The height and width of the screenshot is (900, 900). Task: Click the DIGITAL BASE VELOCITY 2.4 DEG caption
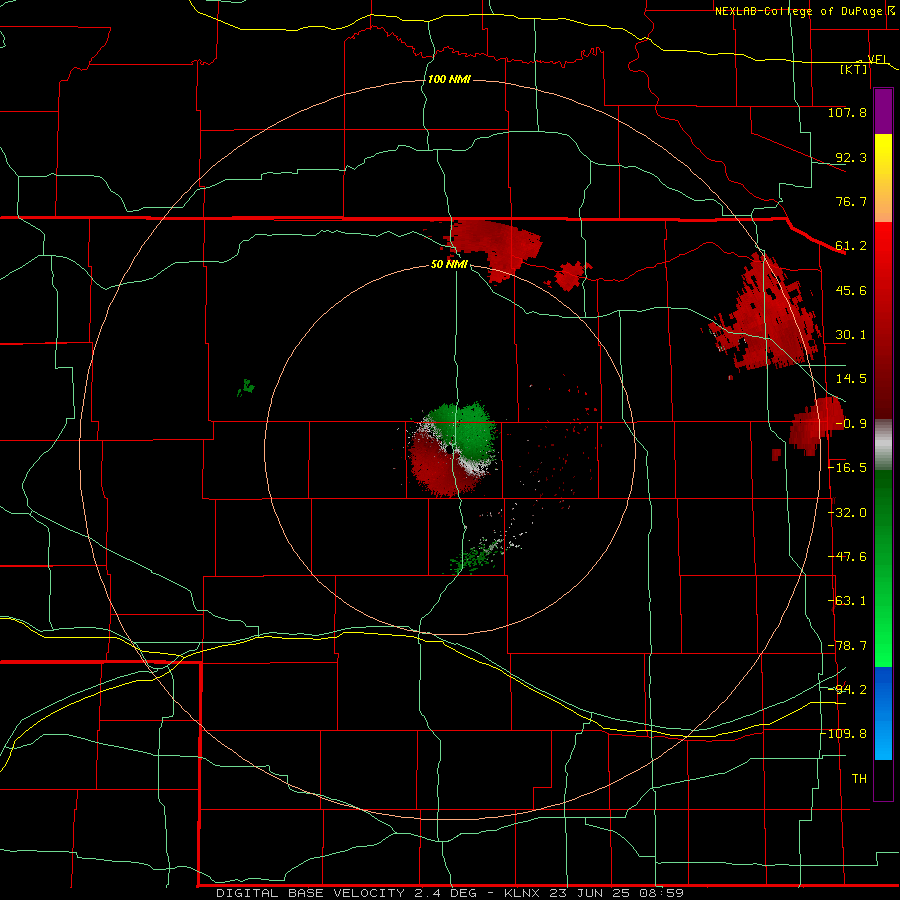[346, 893]
